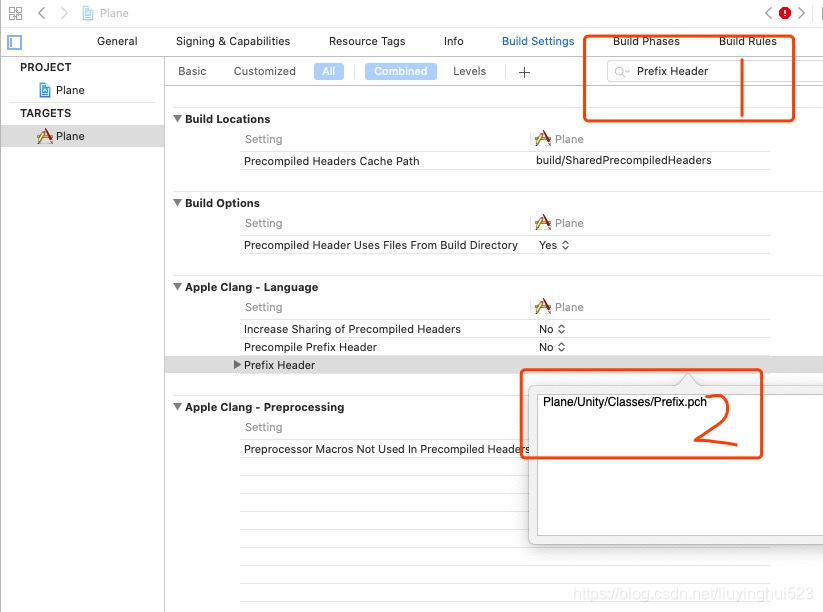Image resolution: width=823 pixels, height=612 pixels.
Task: Show Basic build settings
Action: 192,71
